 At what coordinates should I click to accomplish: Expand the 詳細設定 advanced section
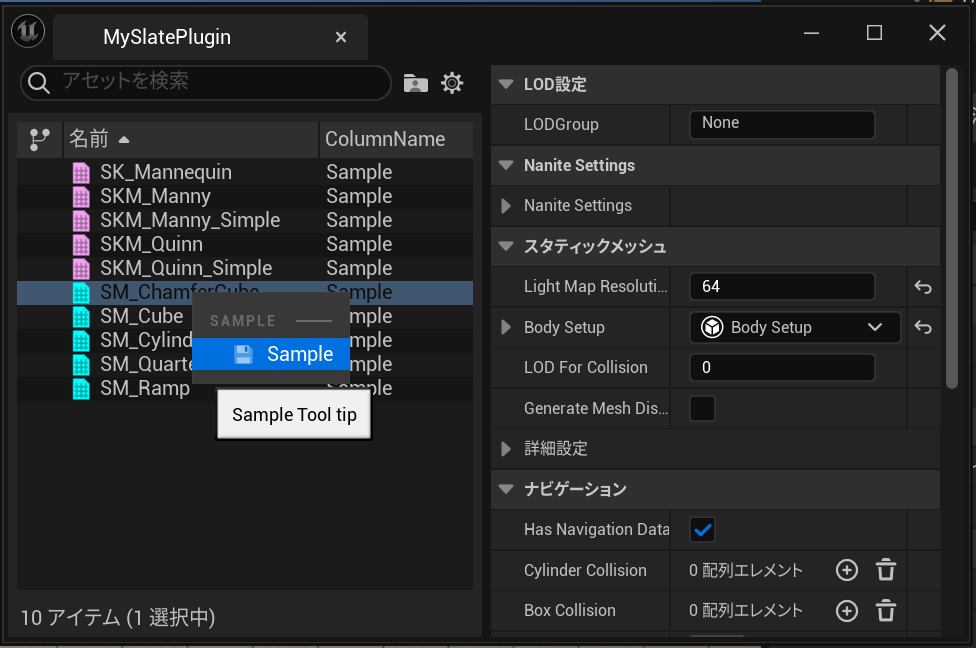(x=507, y=449)
